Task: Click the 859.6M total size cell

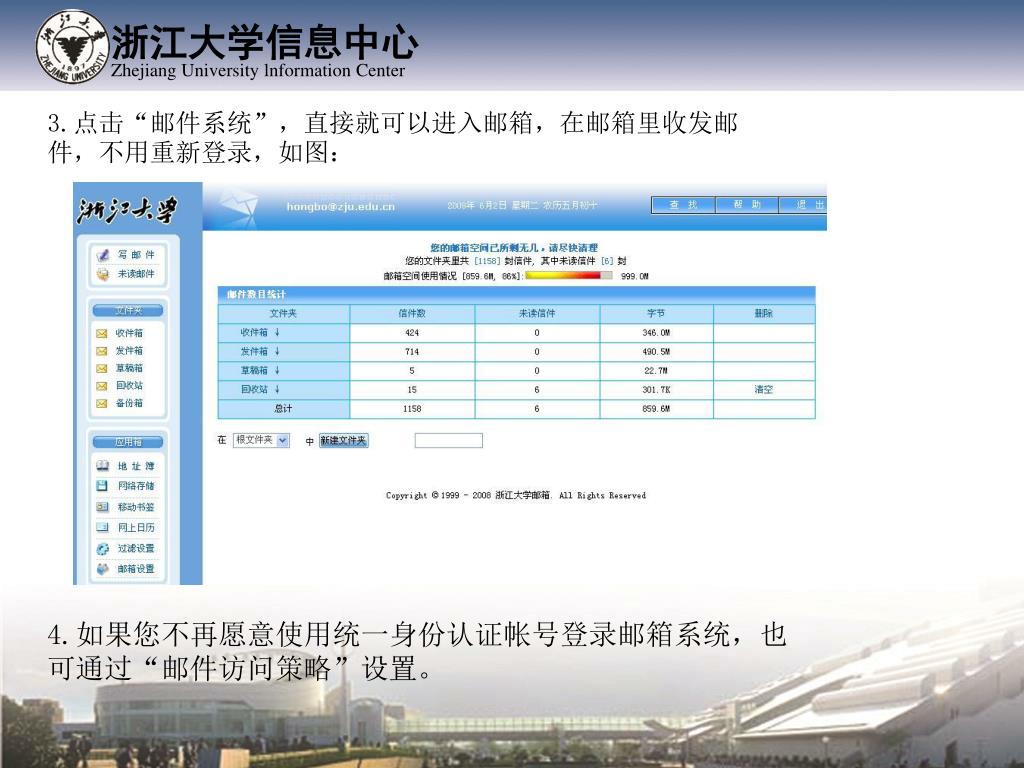Action: 656,408
